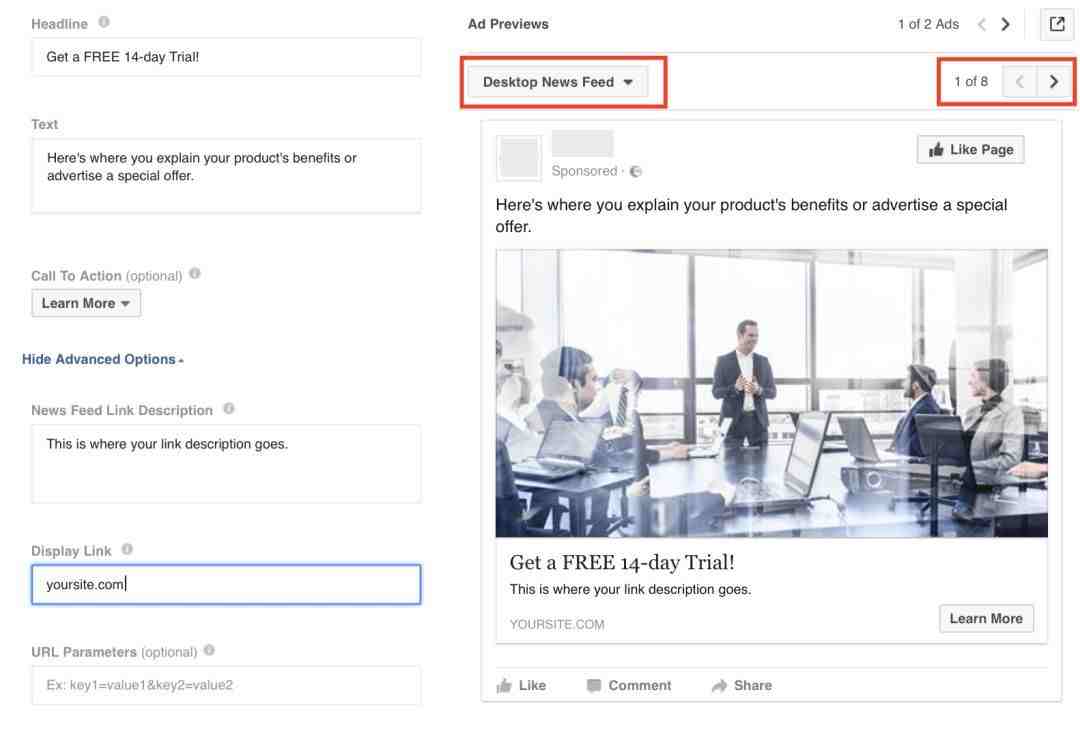Click into the Headline input field
Viewport: 1080px width, 729px height.
[x=226, y=57]
